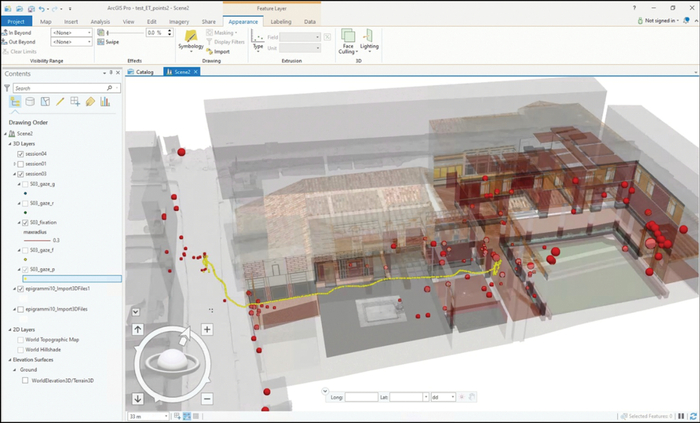Enable the session01 layer checkbox
700x423 pixels.
[x=21, y=164]
